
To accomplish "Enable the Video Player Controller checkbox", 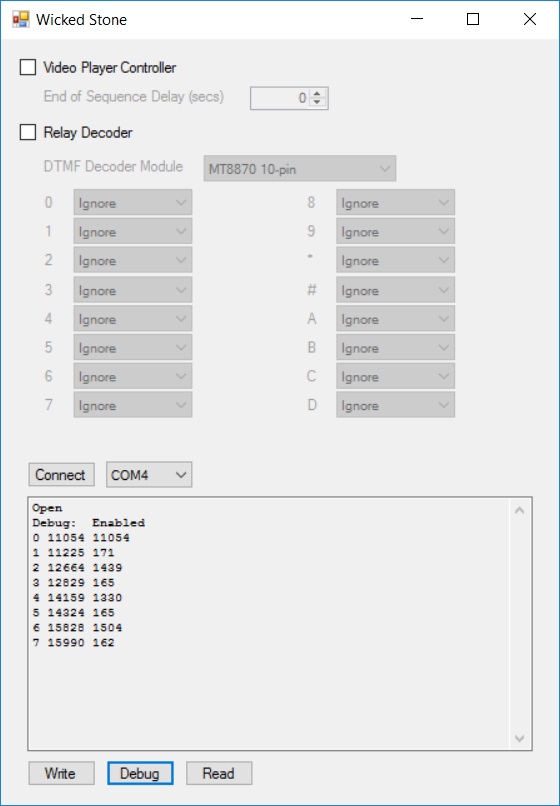I will (x=28, y=67).
